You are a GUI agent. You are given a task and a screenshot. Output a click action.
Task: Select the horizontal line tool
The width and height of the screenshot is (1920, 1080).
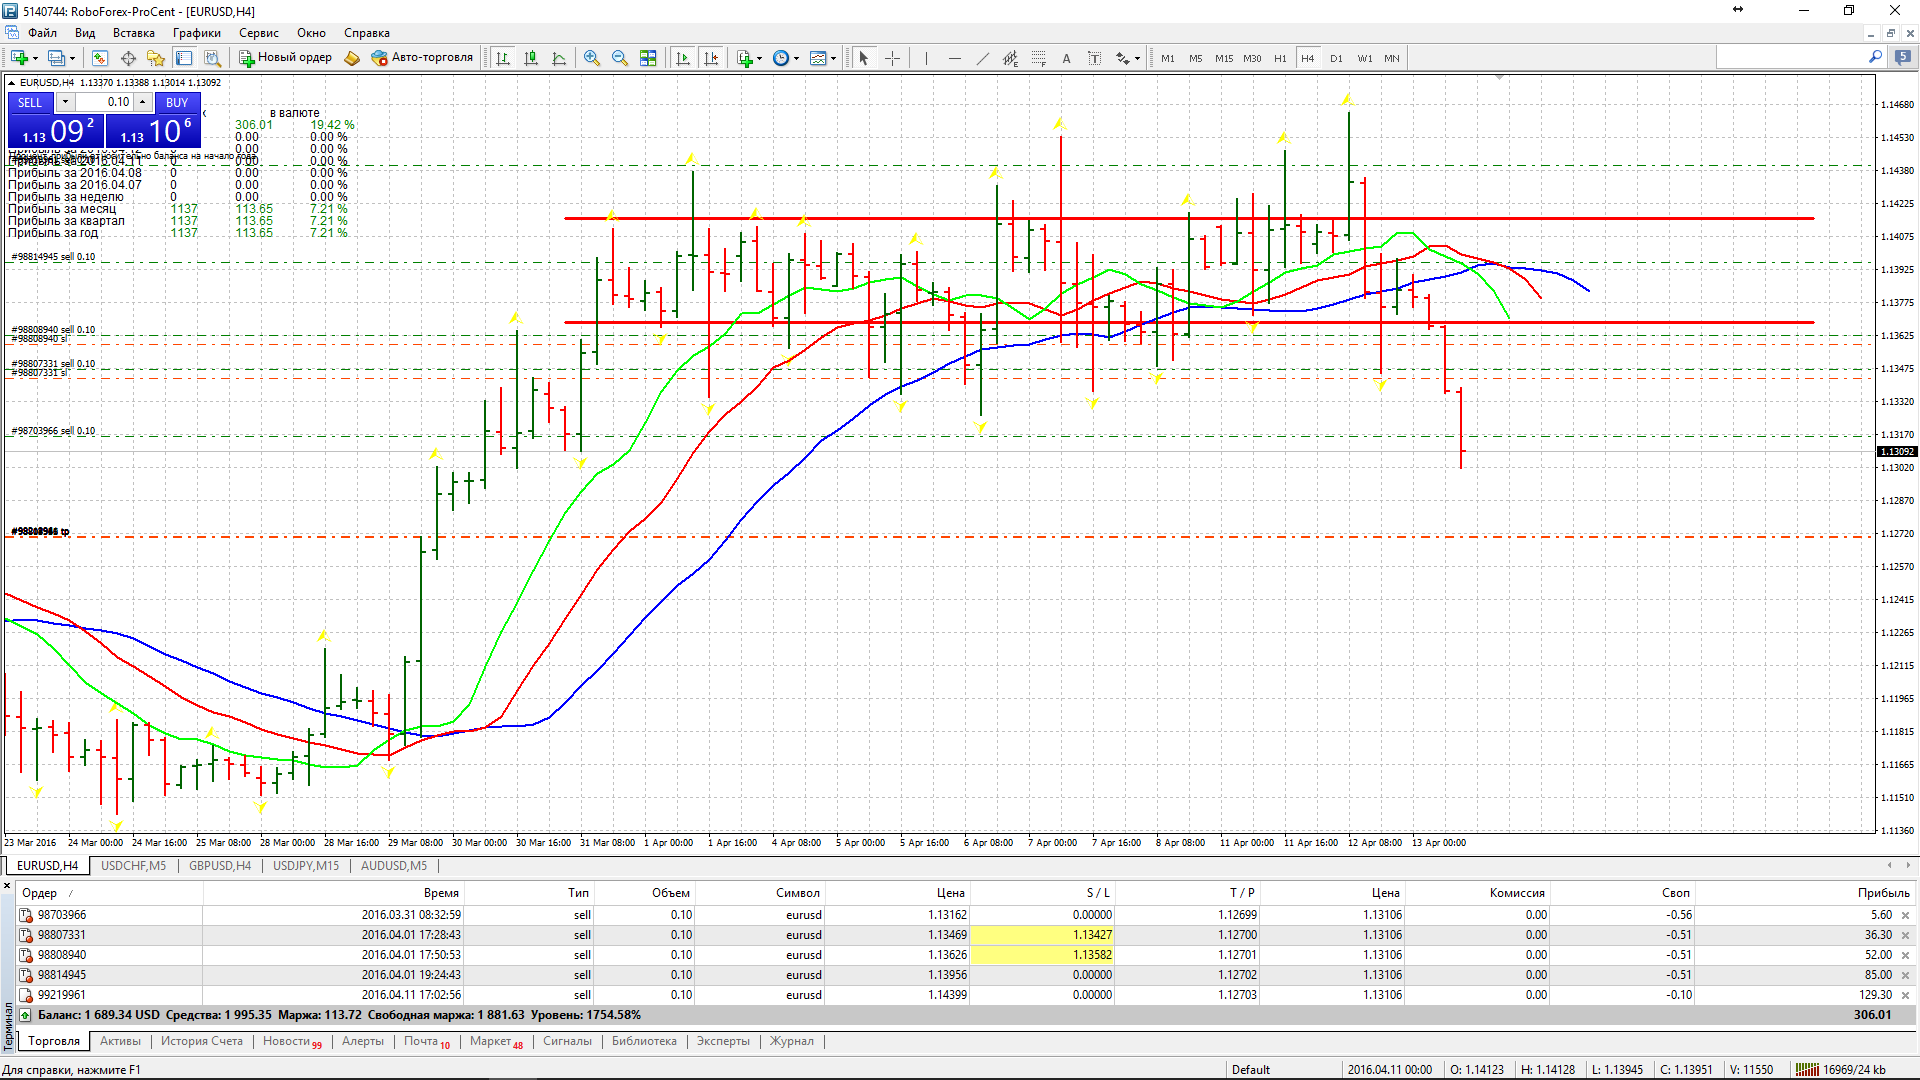tap(954, 58)
